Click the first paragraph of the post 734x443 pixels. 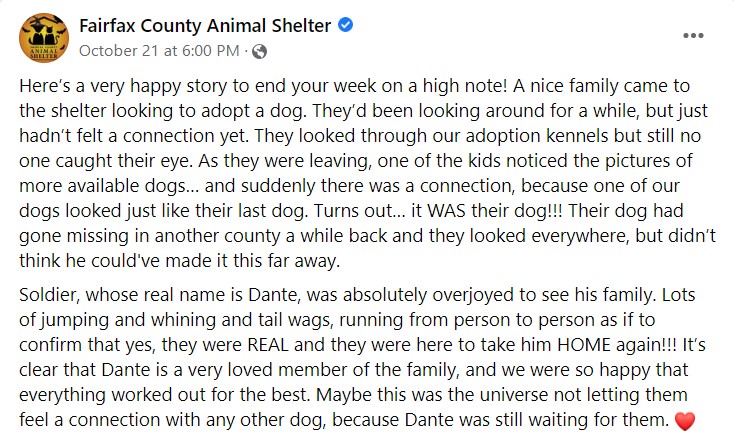[367, 173]
